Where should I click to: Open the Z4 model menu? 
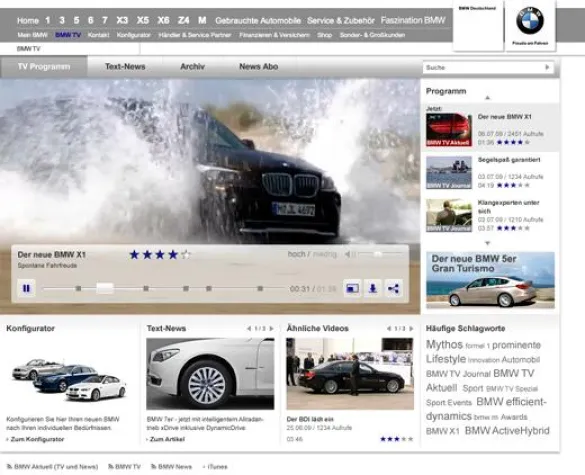tap(184, 20)
